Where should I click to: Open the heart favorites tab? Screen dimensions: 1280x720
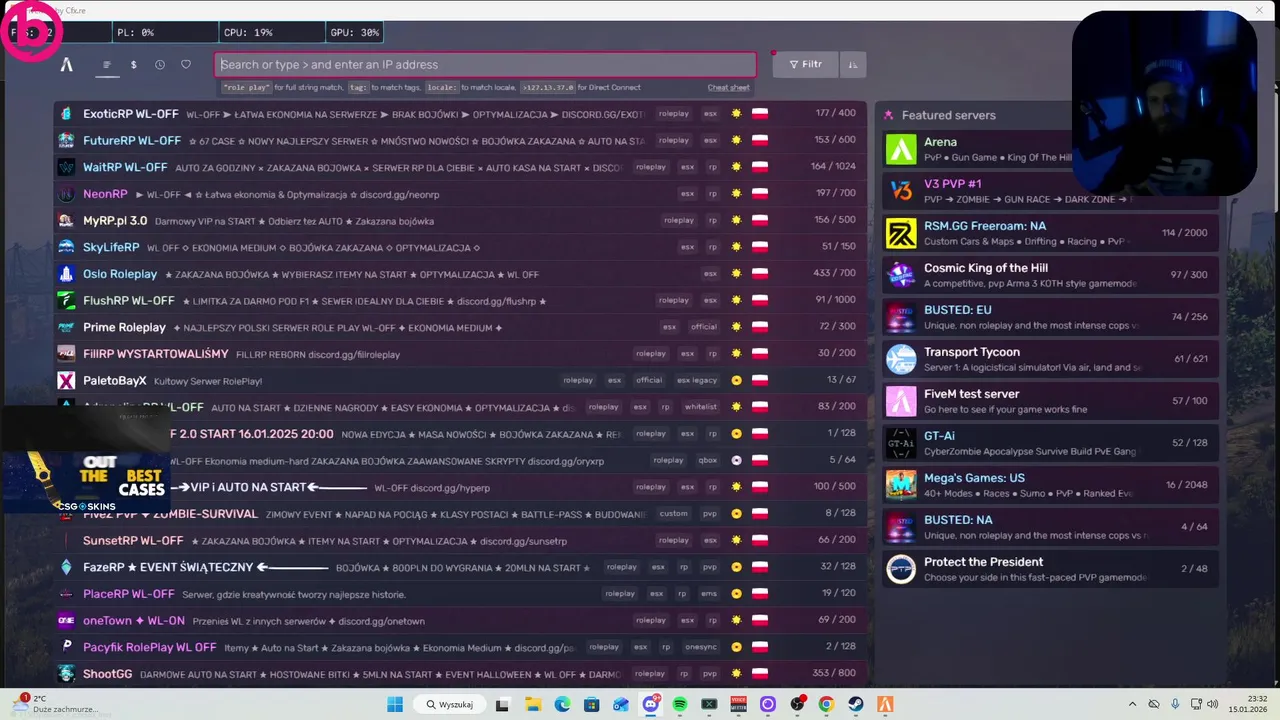186,65
